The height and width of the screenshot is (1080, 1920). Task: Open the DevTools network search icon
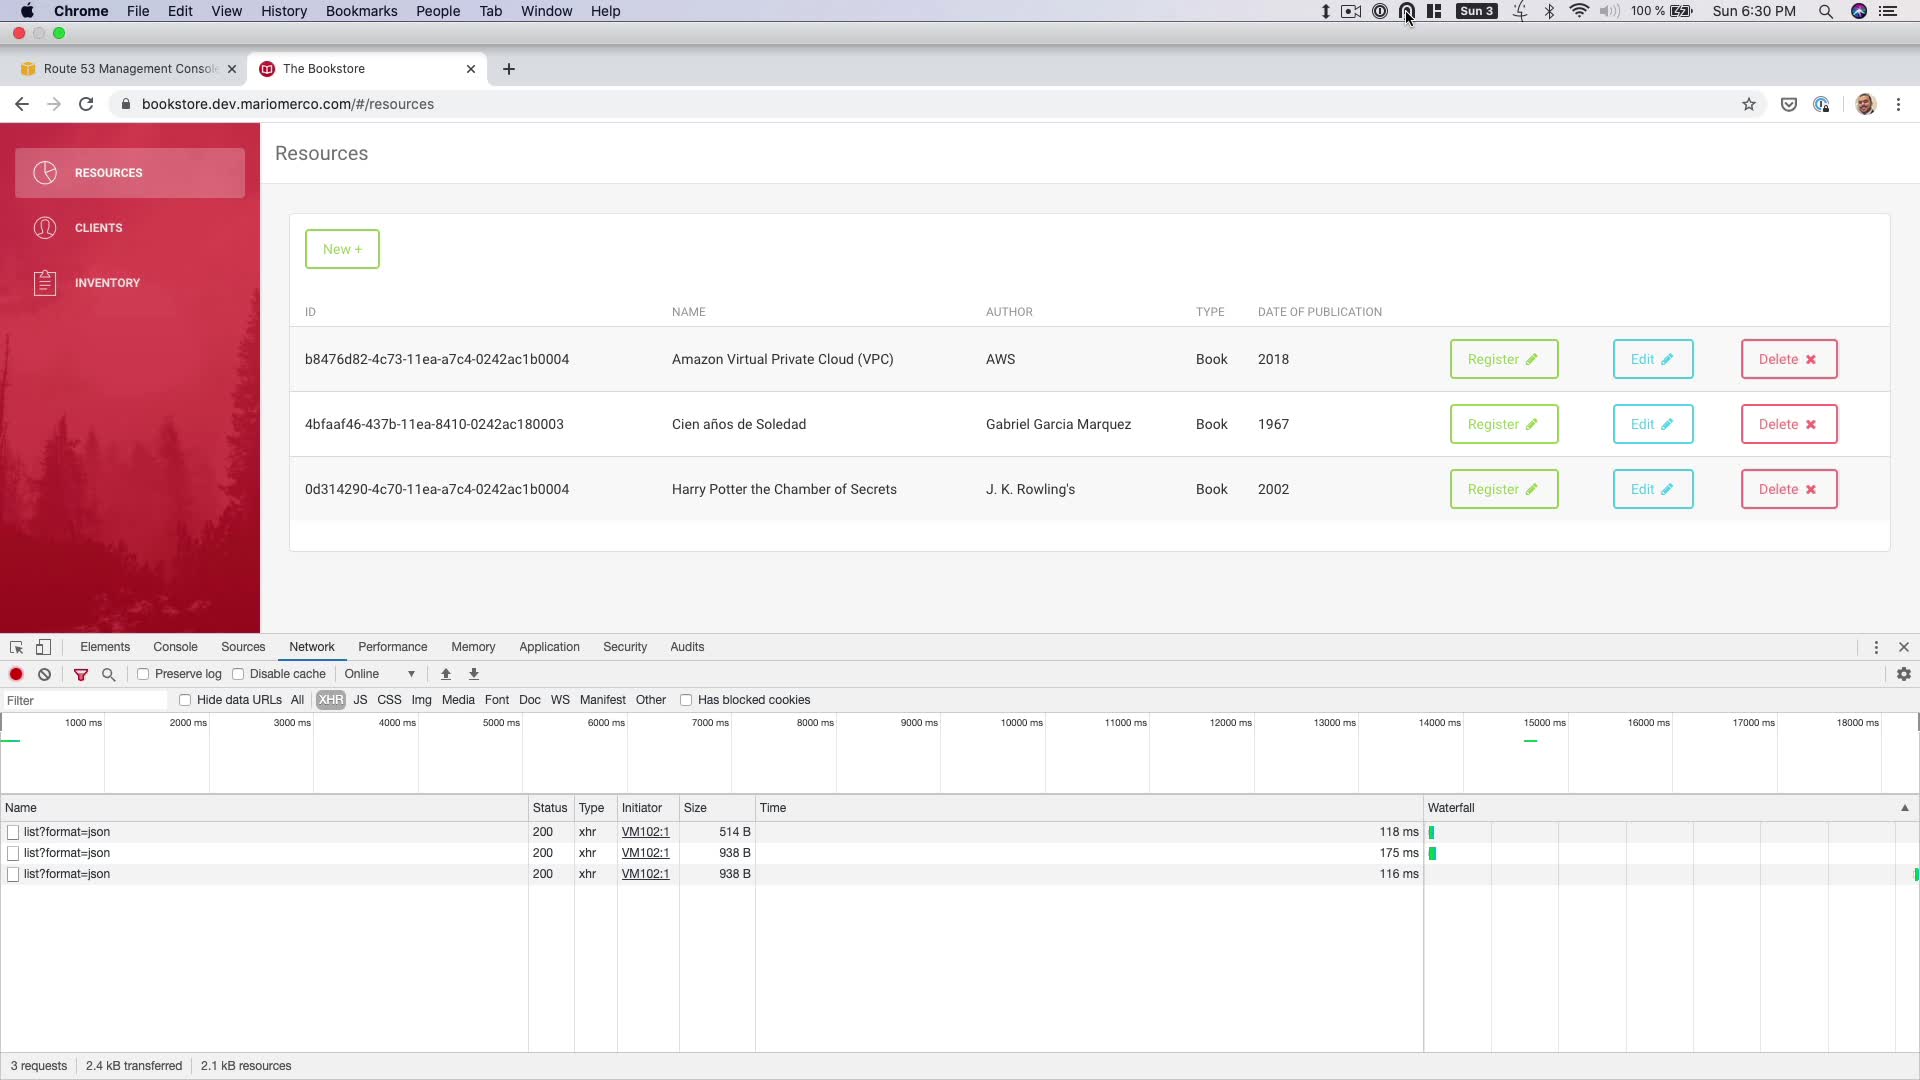(x=109, y=674)
